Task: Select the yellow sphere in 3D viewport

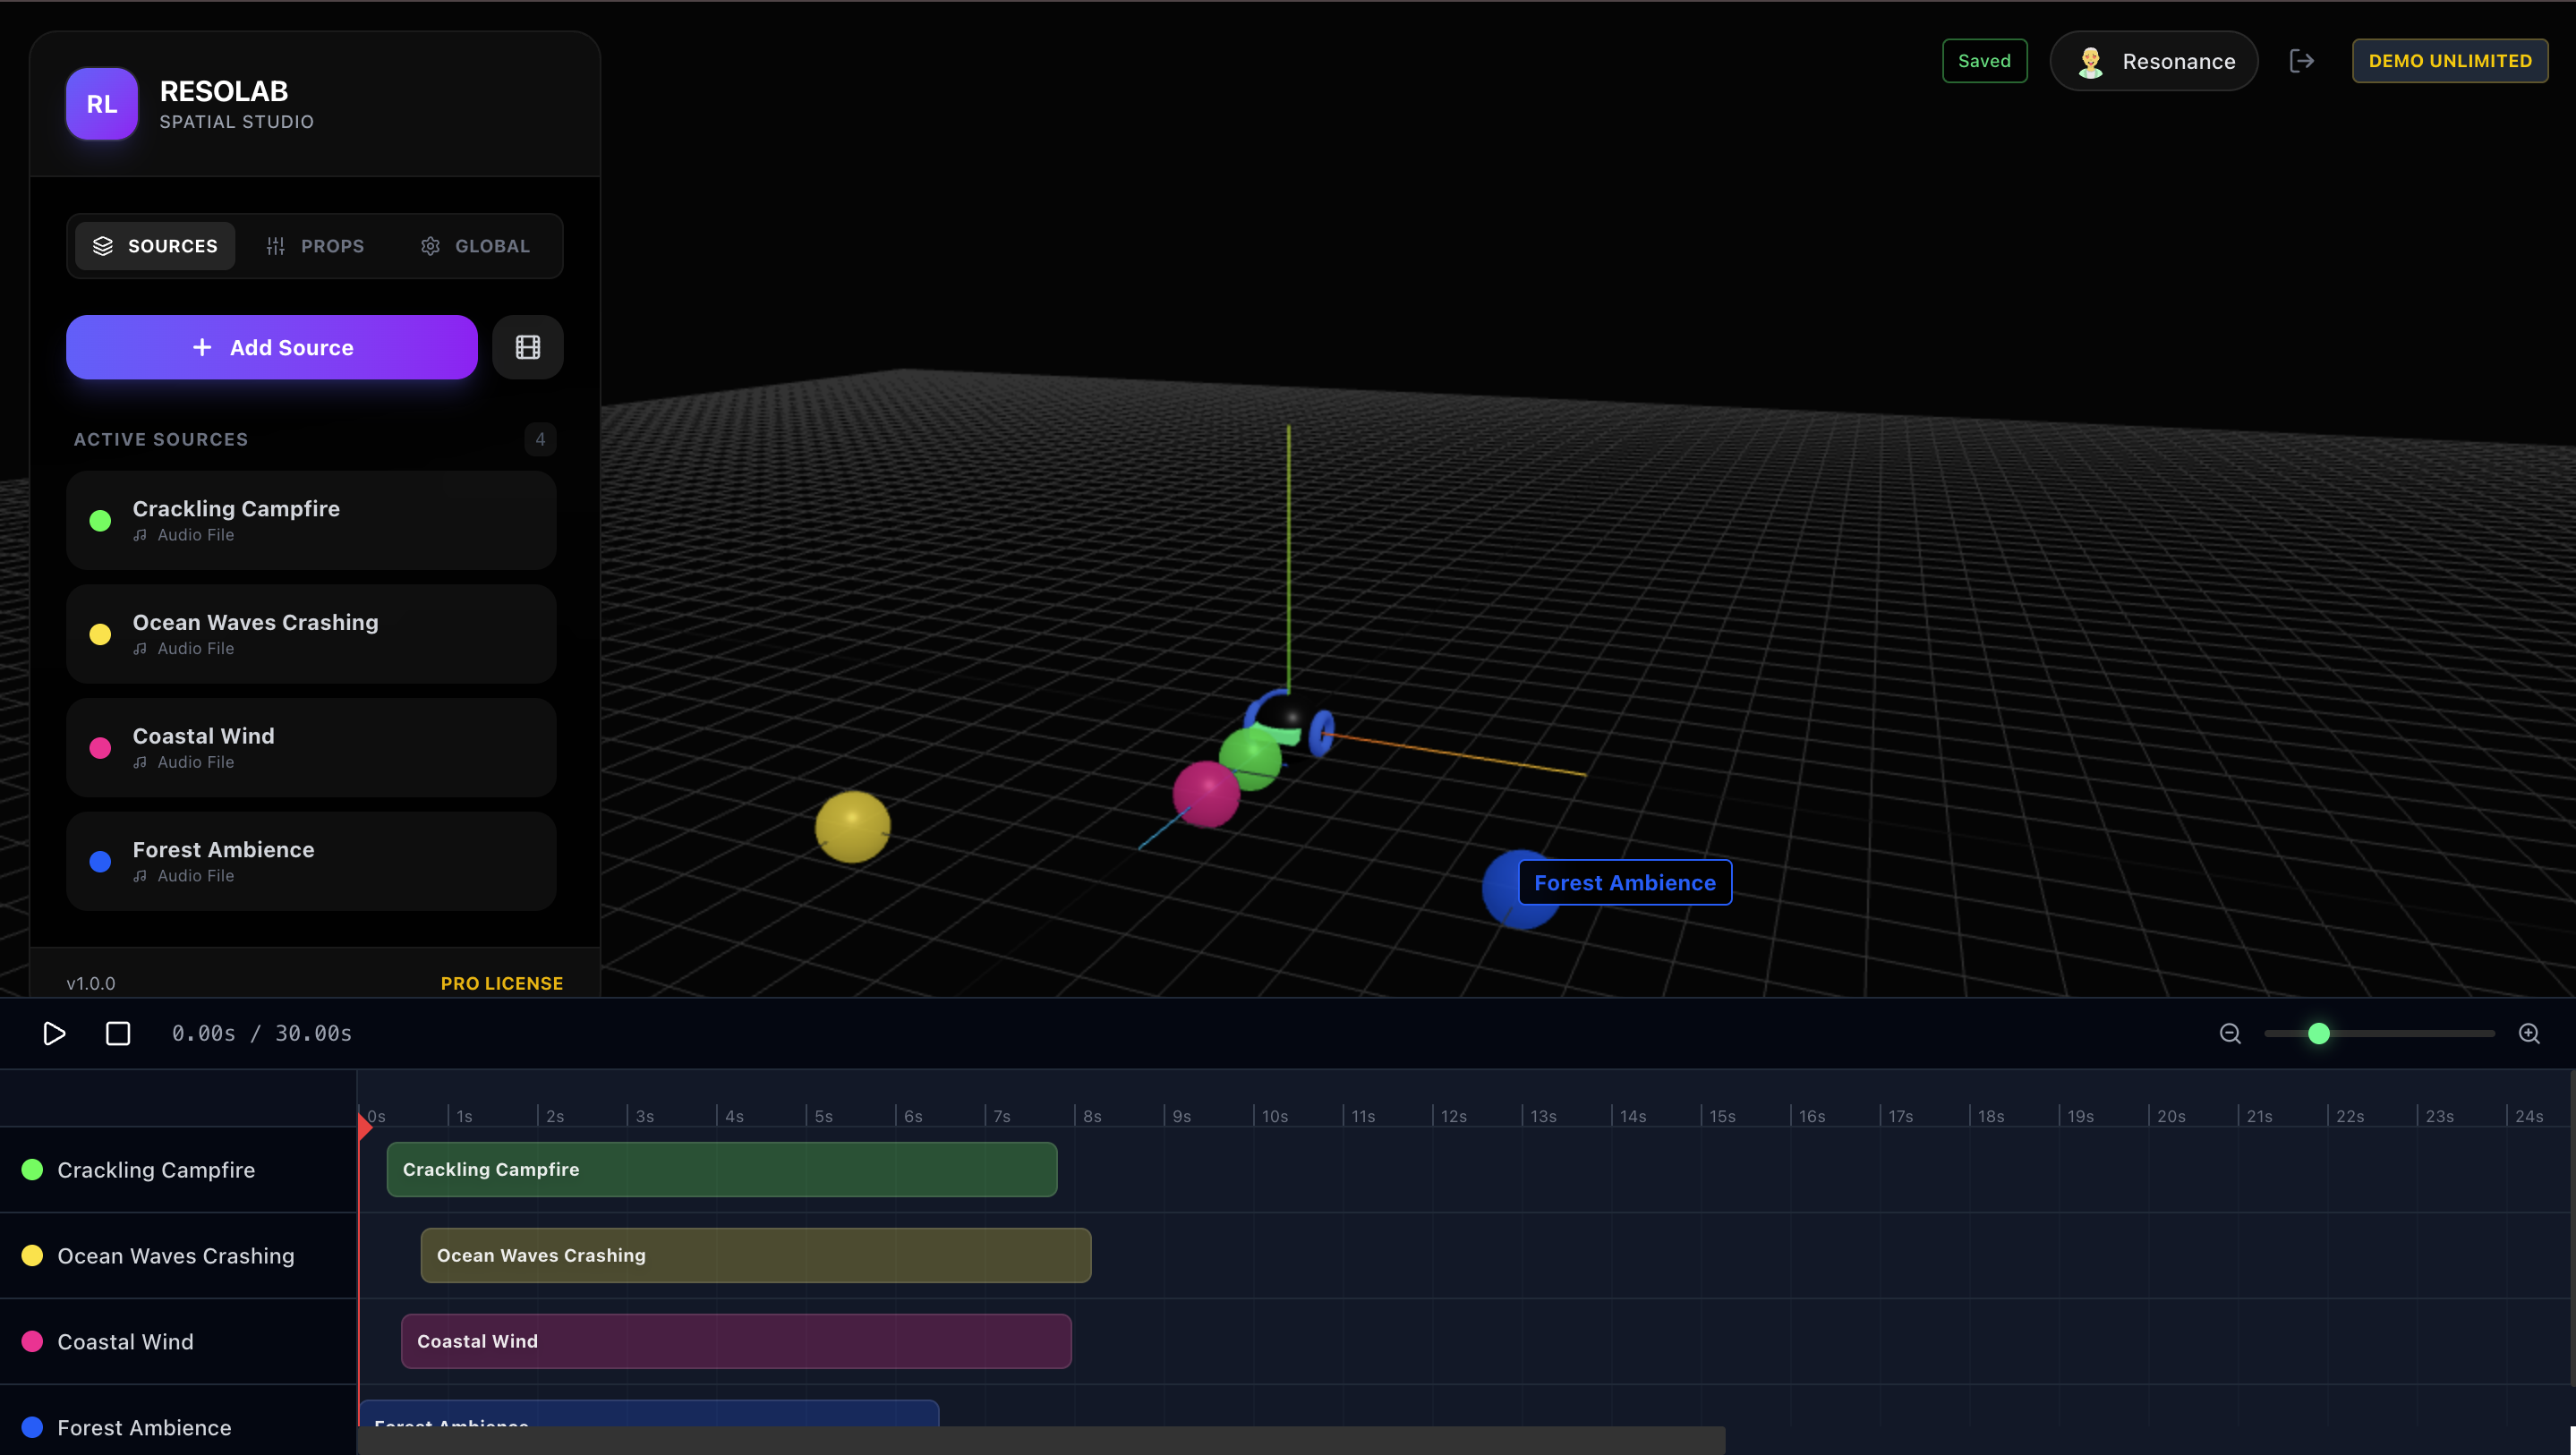Action: click(x=852, y=826)
